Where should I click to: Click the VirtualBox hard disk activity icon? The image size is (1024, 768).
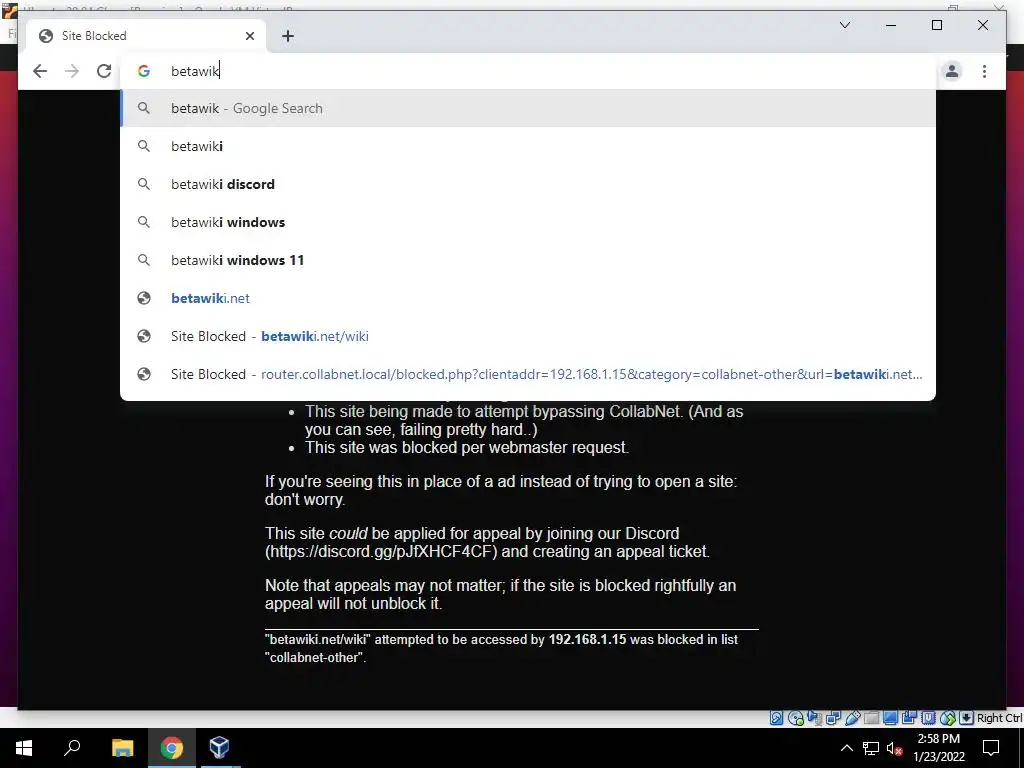pos(776,718)
